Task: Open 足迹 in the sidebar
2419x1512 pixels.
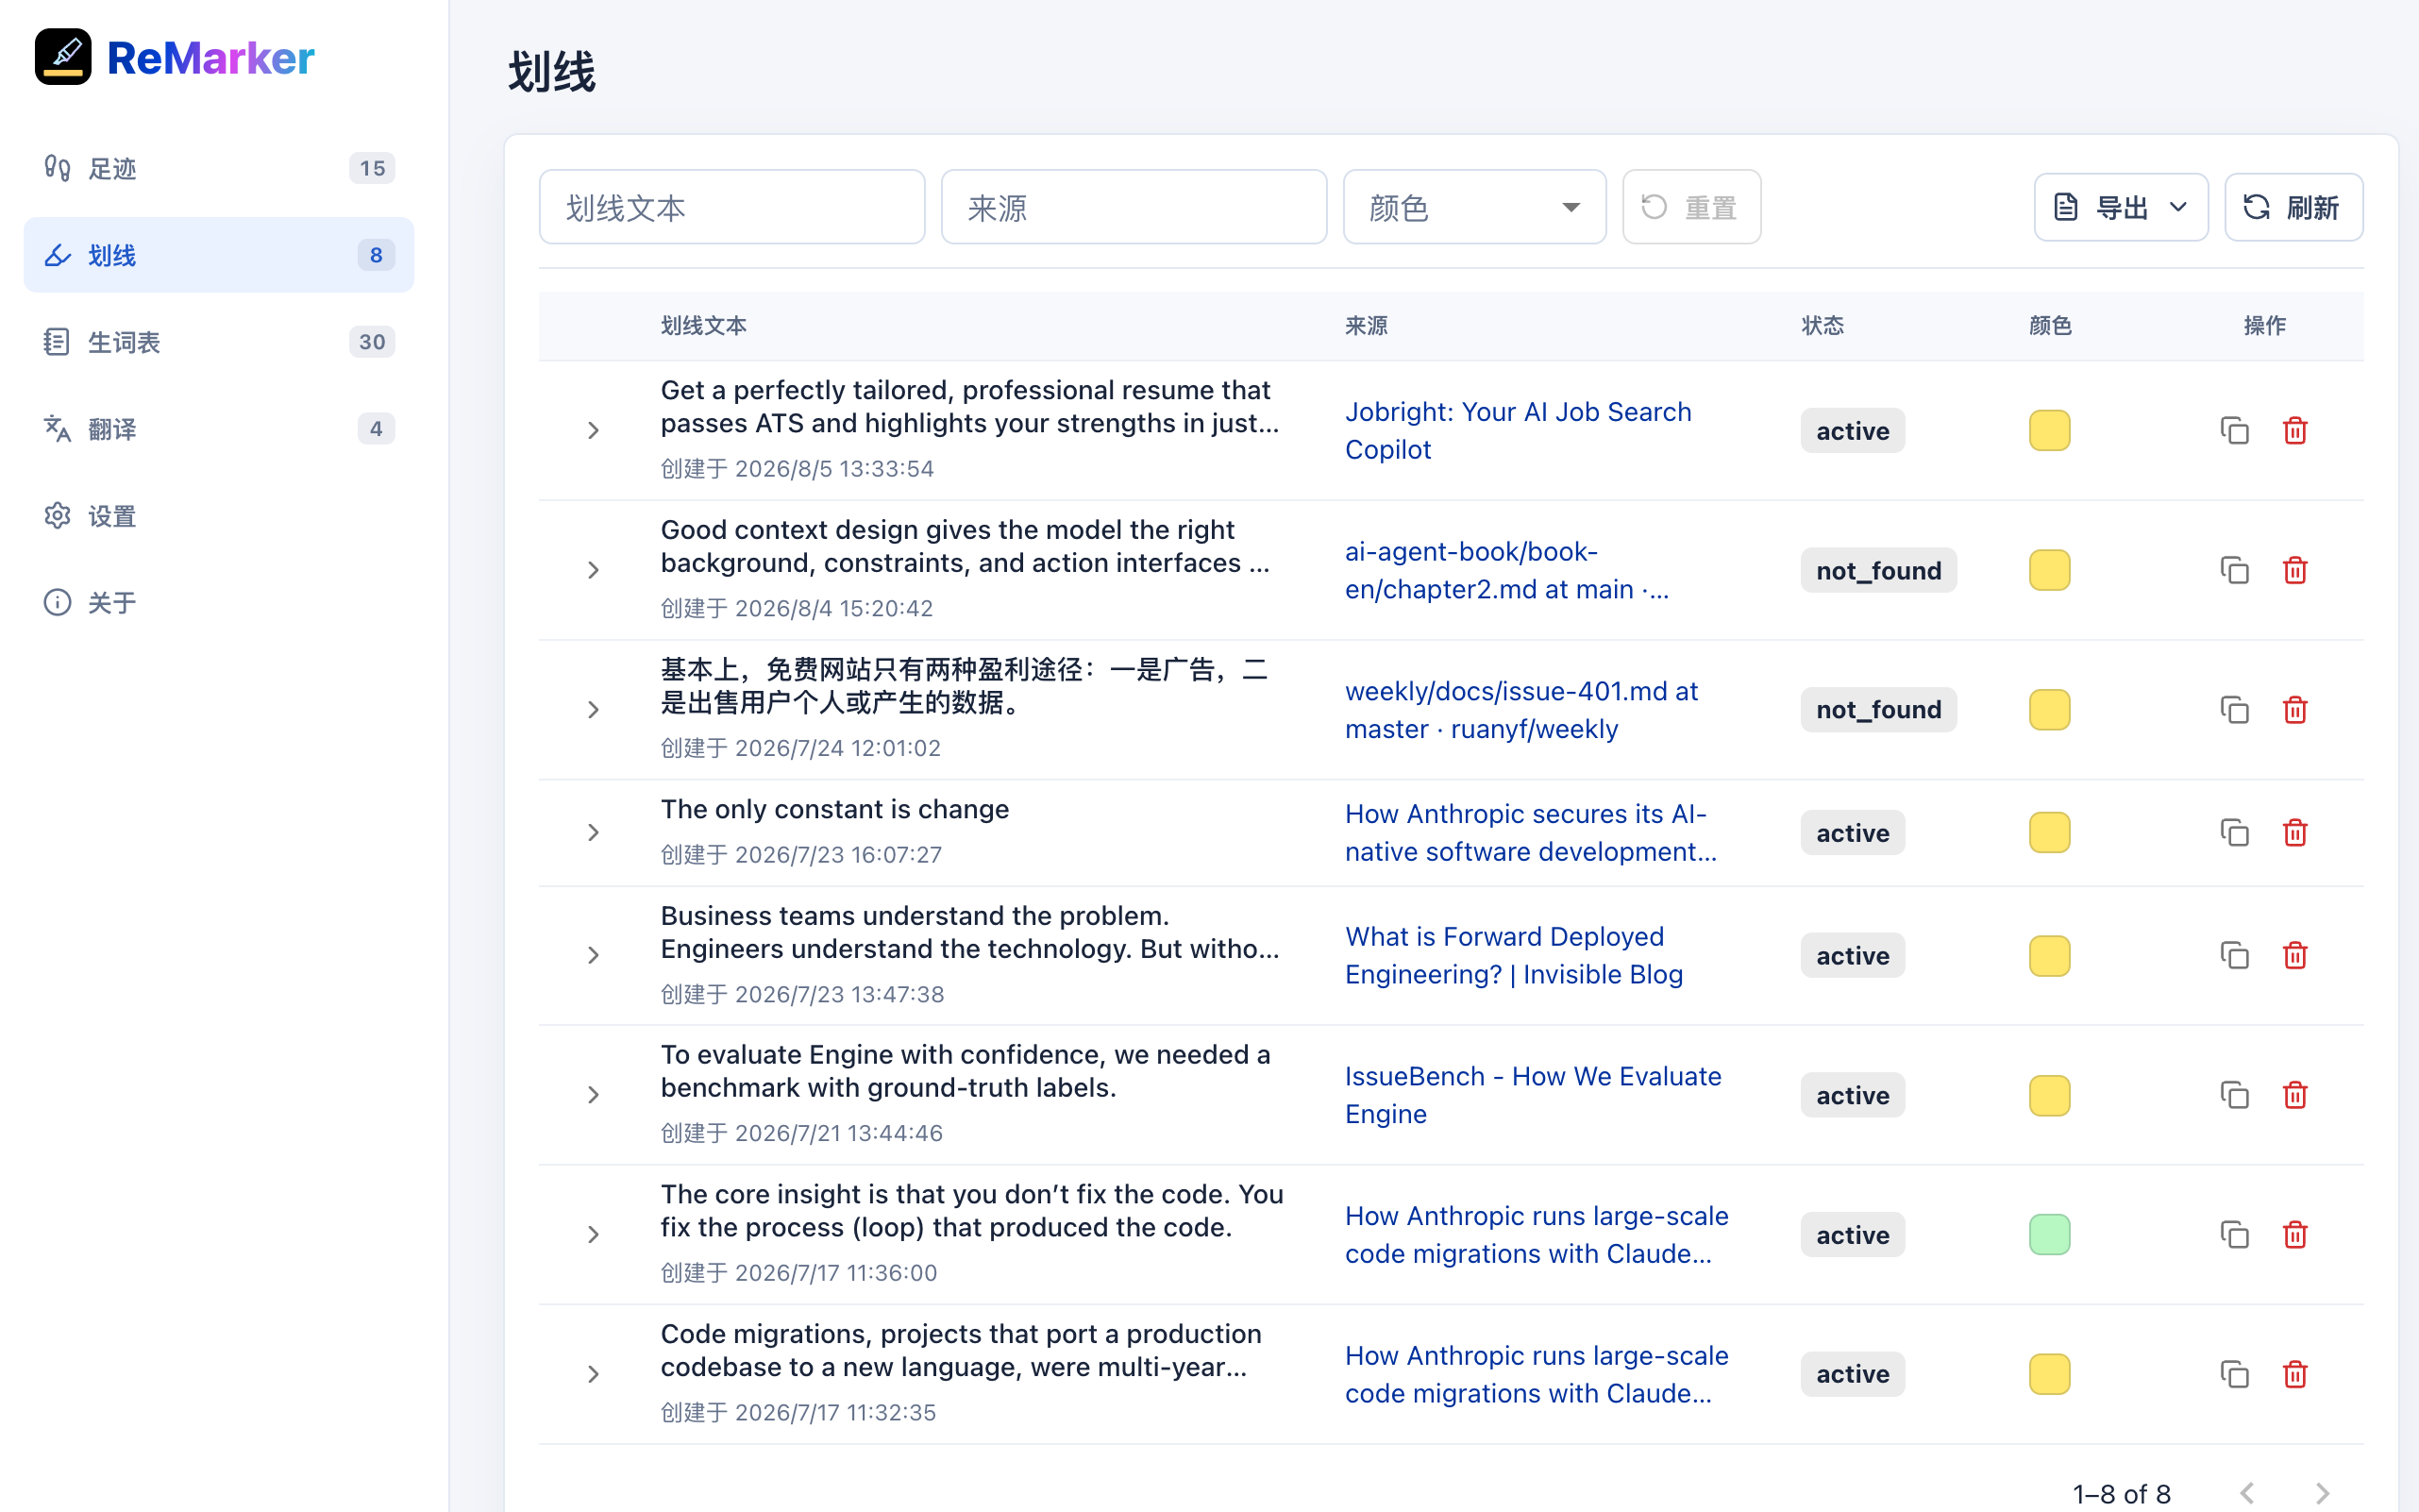Action: (219, 168)
